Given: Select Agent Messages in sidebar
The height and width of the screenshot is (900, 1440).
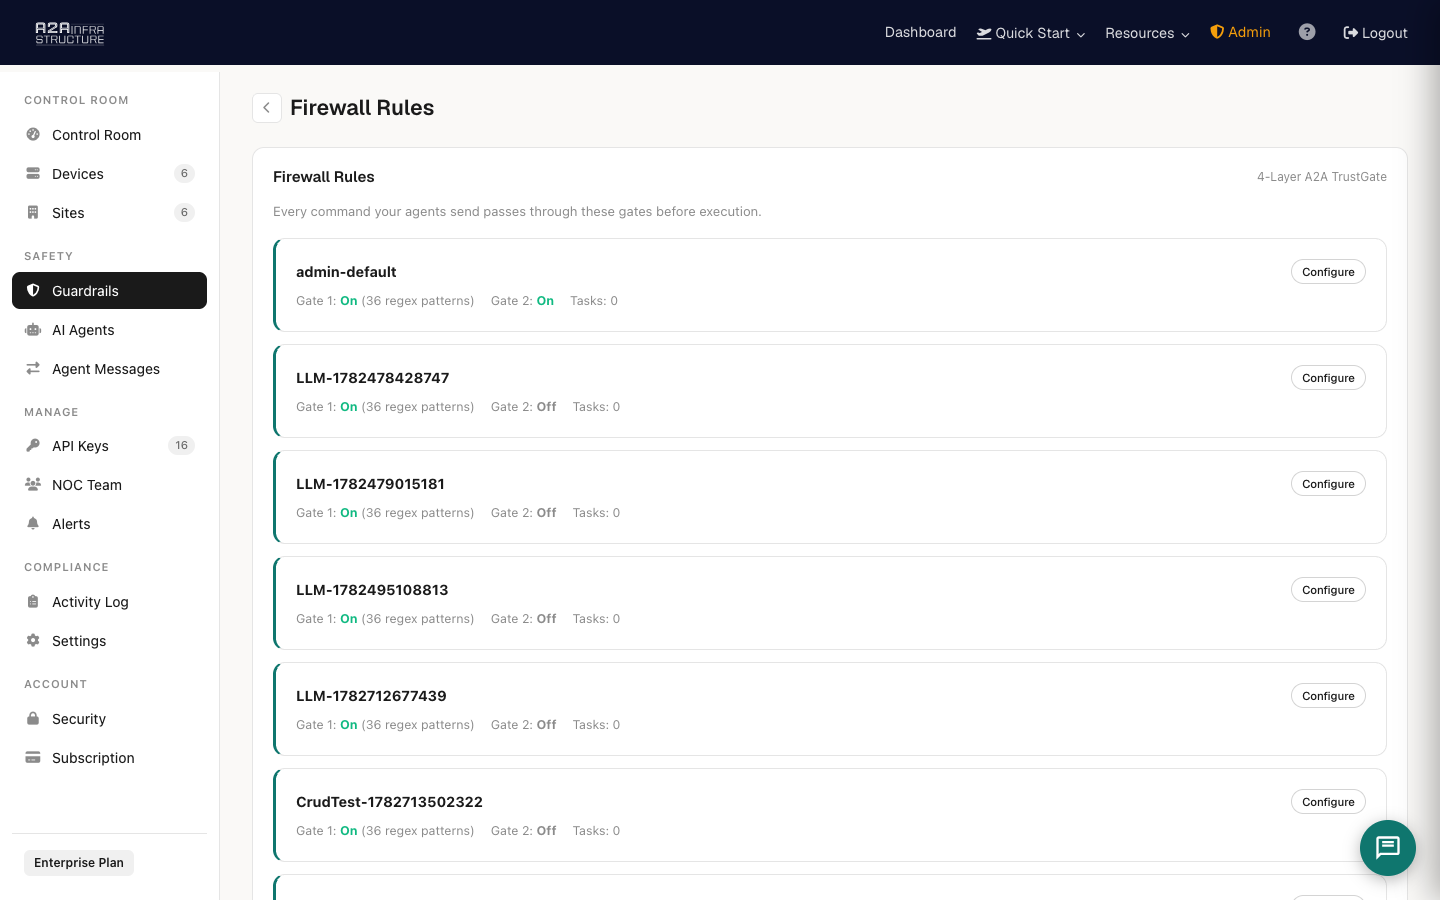Looking at the screenshot, I should tap(109, 369).
